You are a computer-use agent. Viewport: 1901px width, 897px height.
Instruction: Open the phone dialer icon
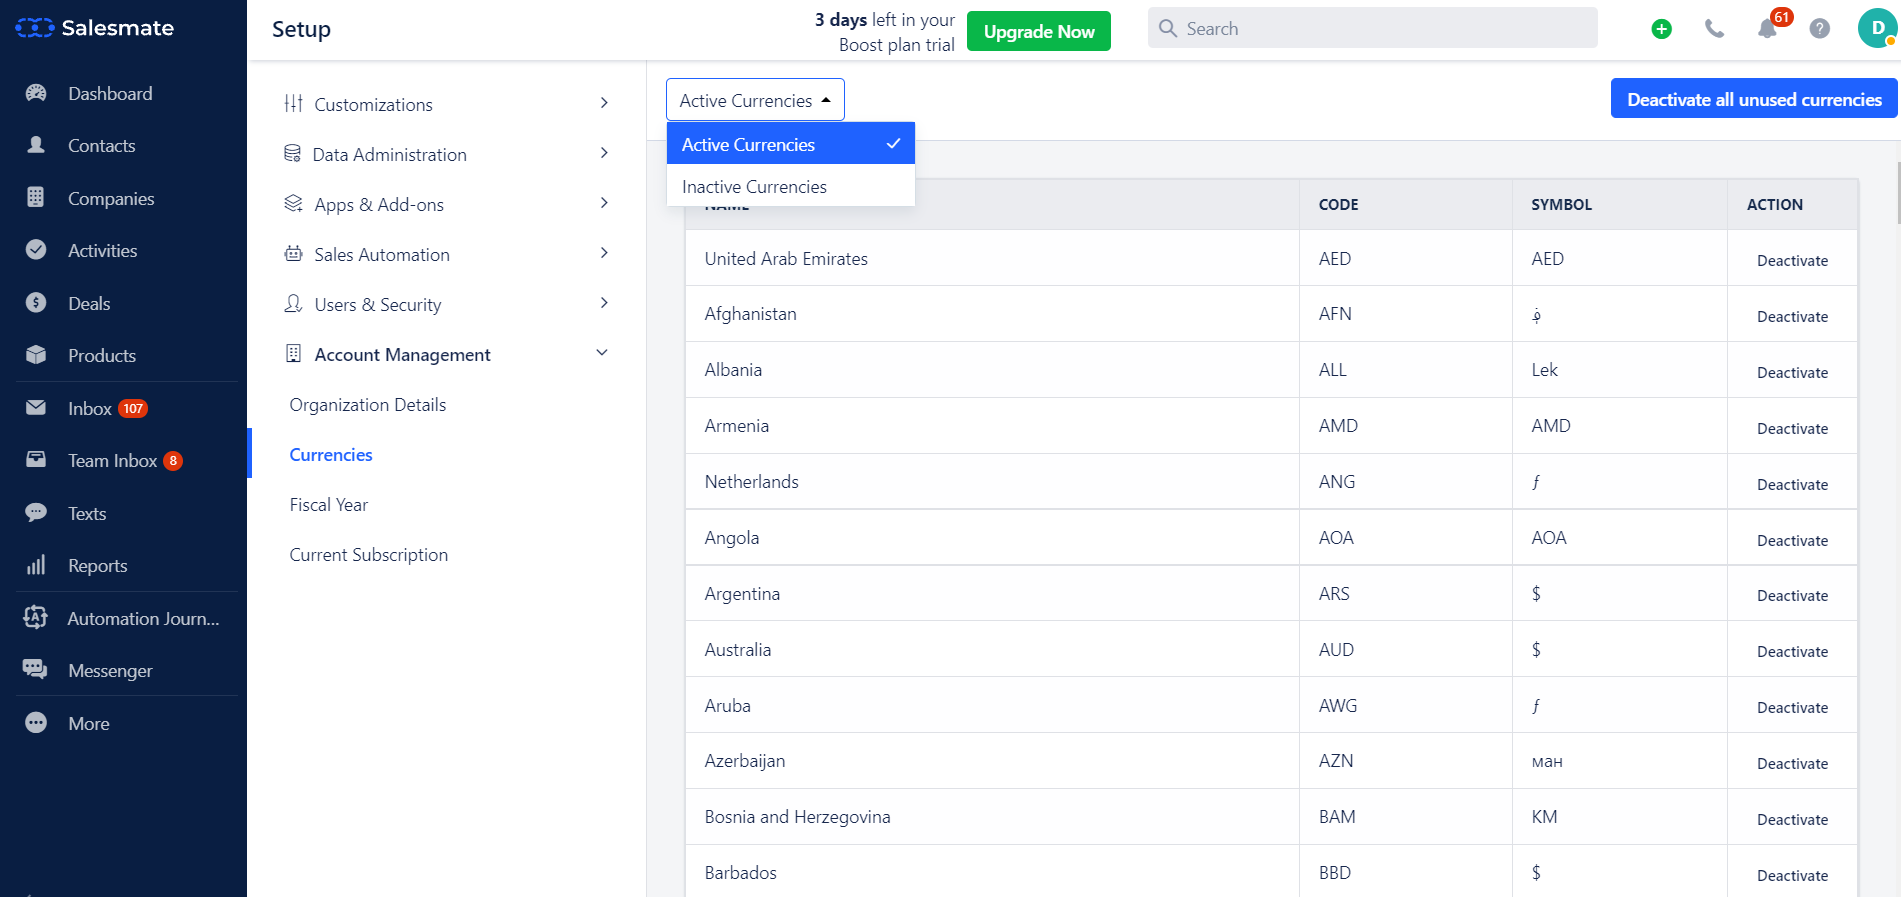tap(1714, 29)
